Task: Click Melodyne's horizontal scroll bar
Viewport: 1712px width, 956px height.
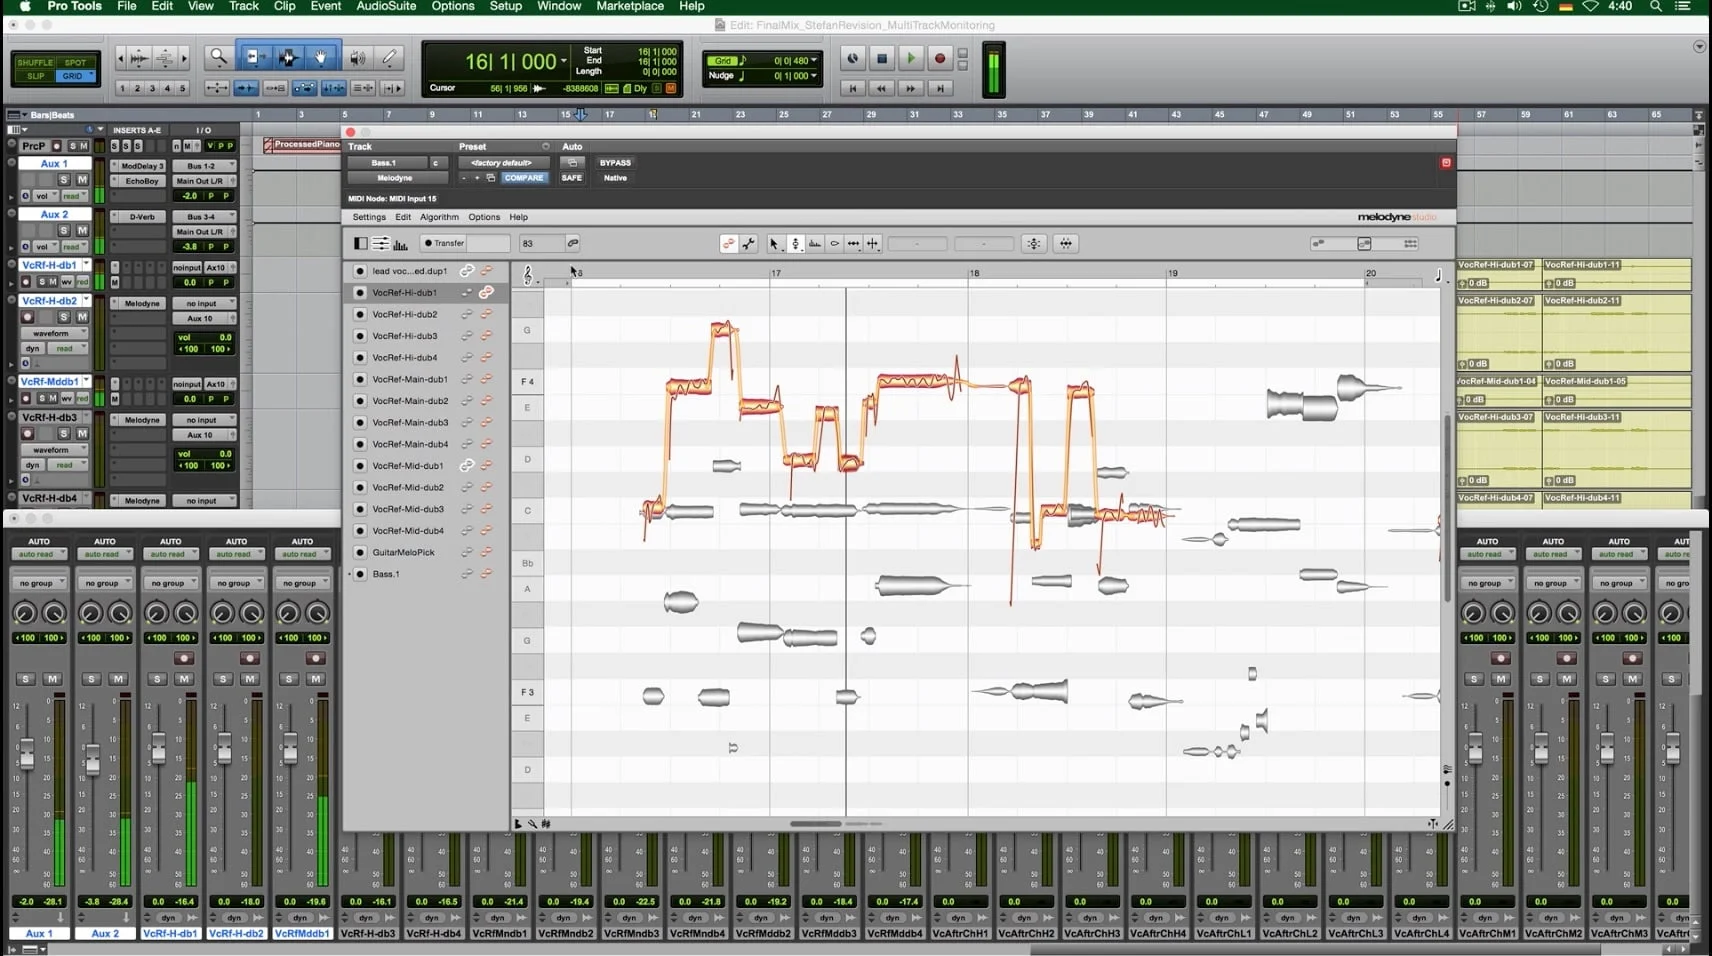Action: (816, 824)
